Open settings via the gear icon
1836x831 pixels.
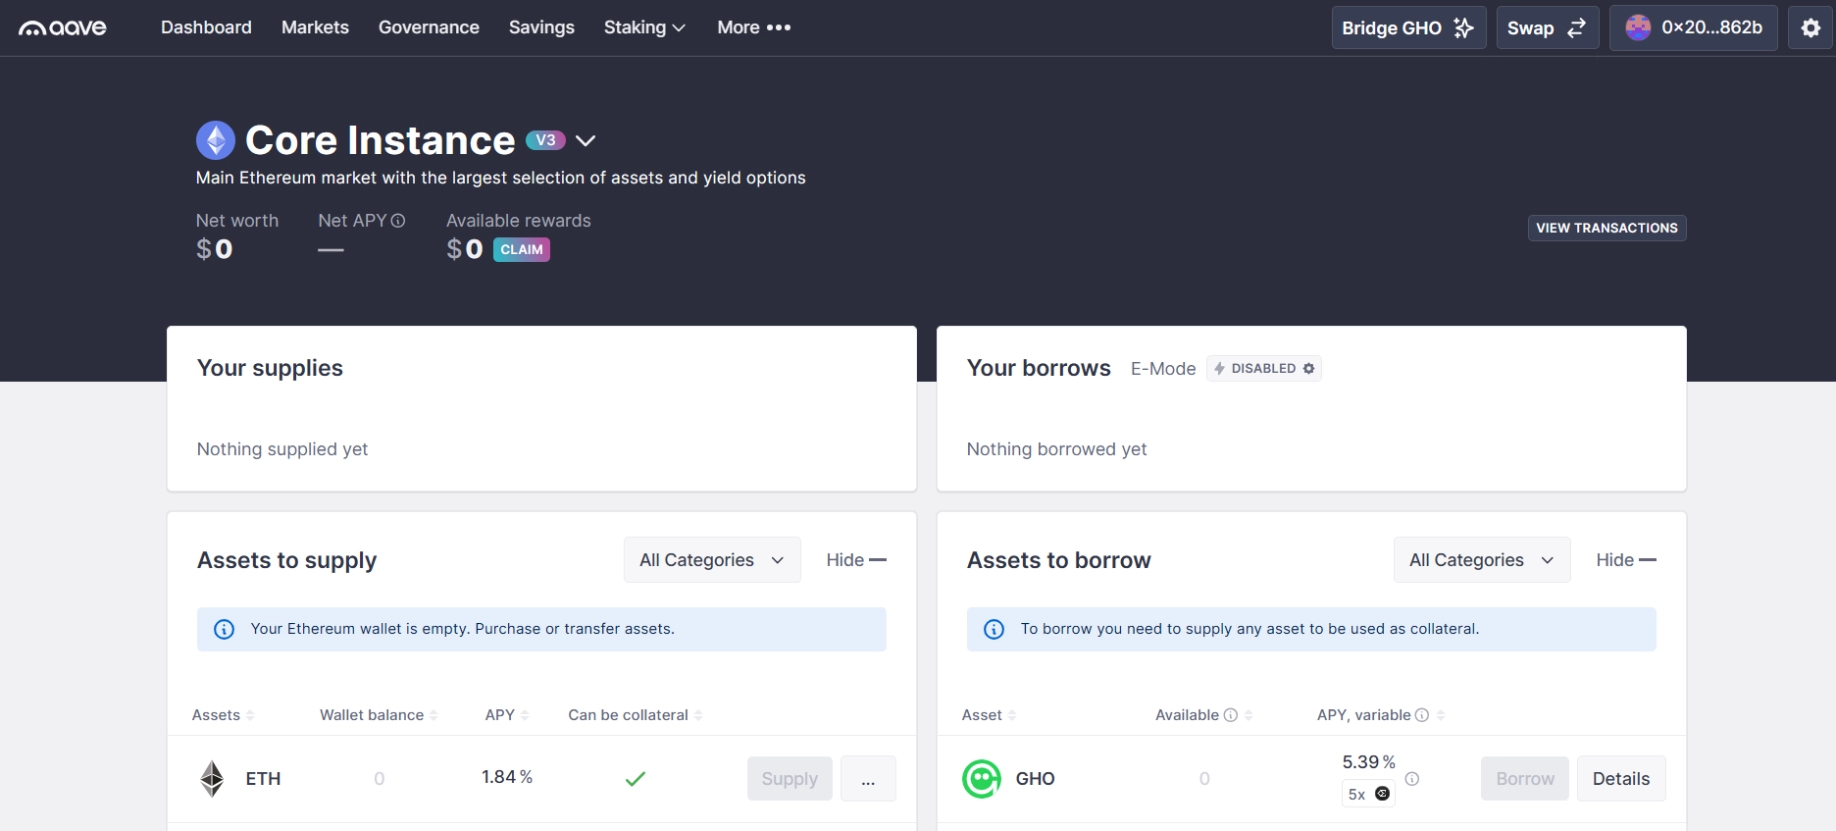(1810, 28)
